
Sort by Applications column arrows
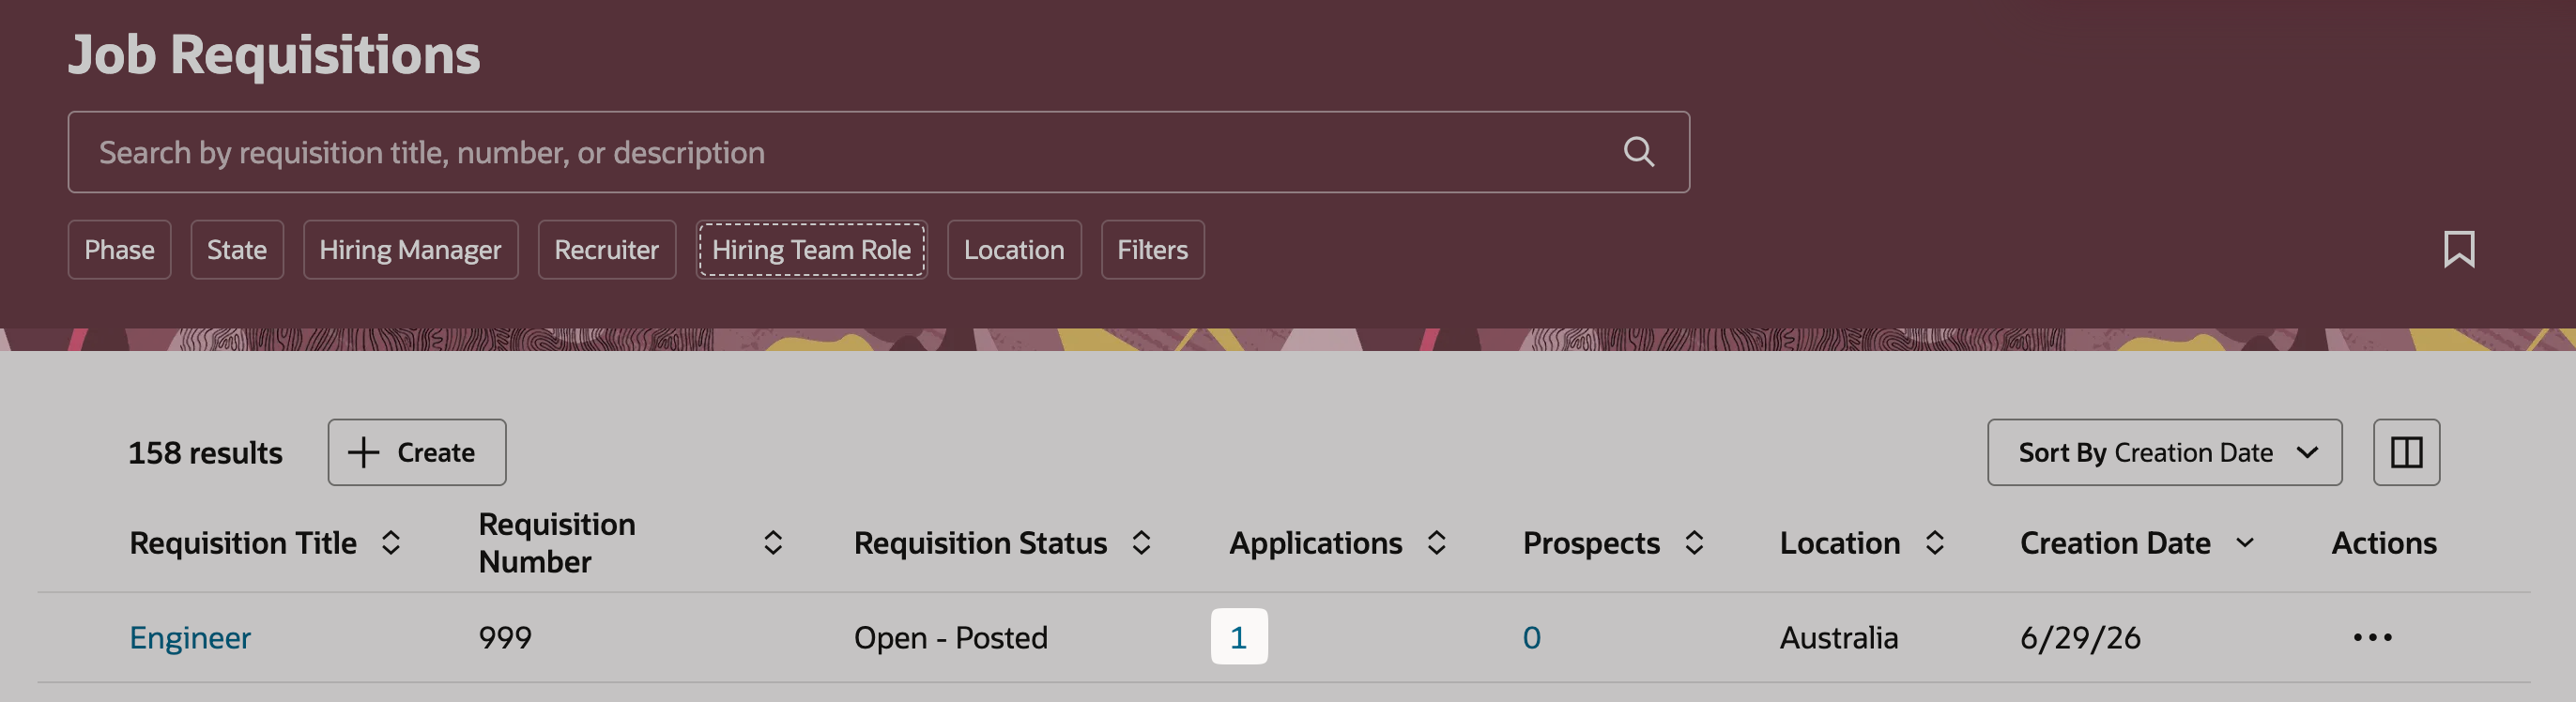coord(1436,543)
